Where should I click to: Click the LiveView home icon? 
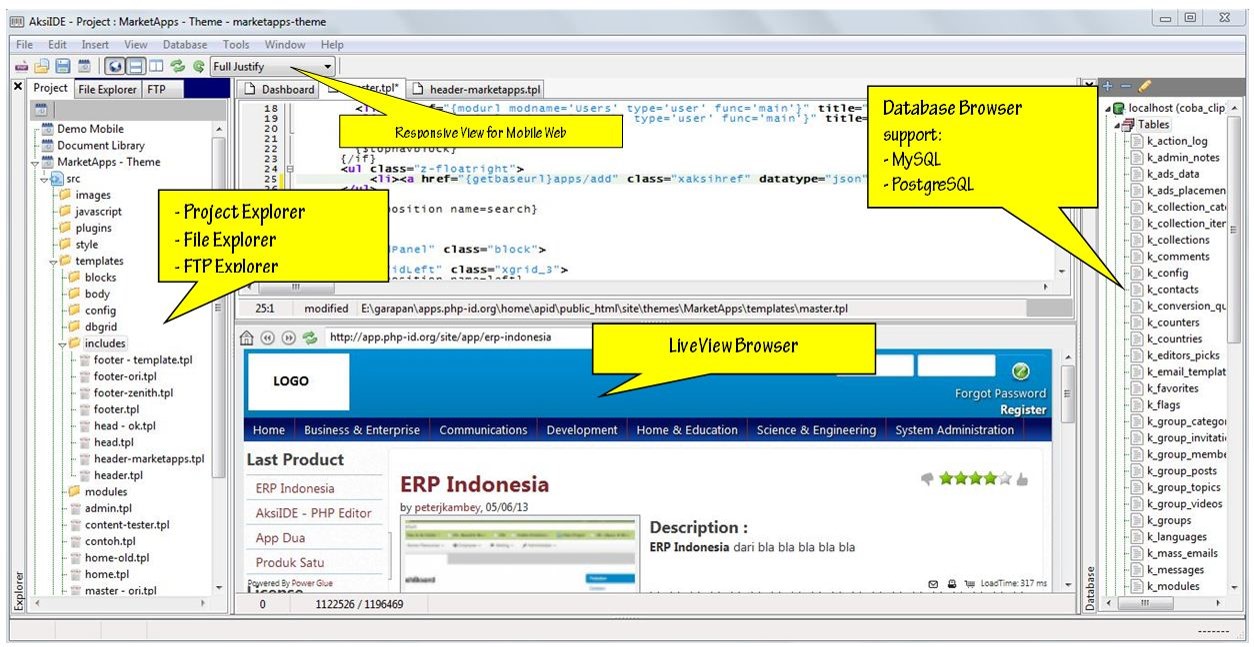click(x=247, y=337)
